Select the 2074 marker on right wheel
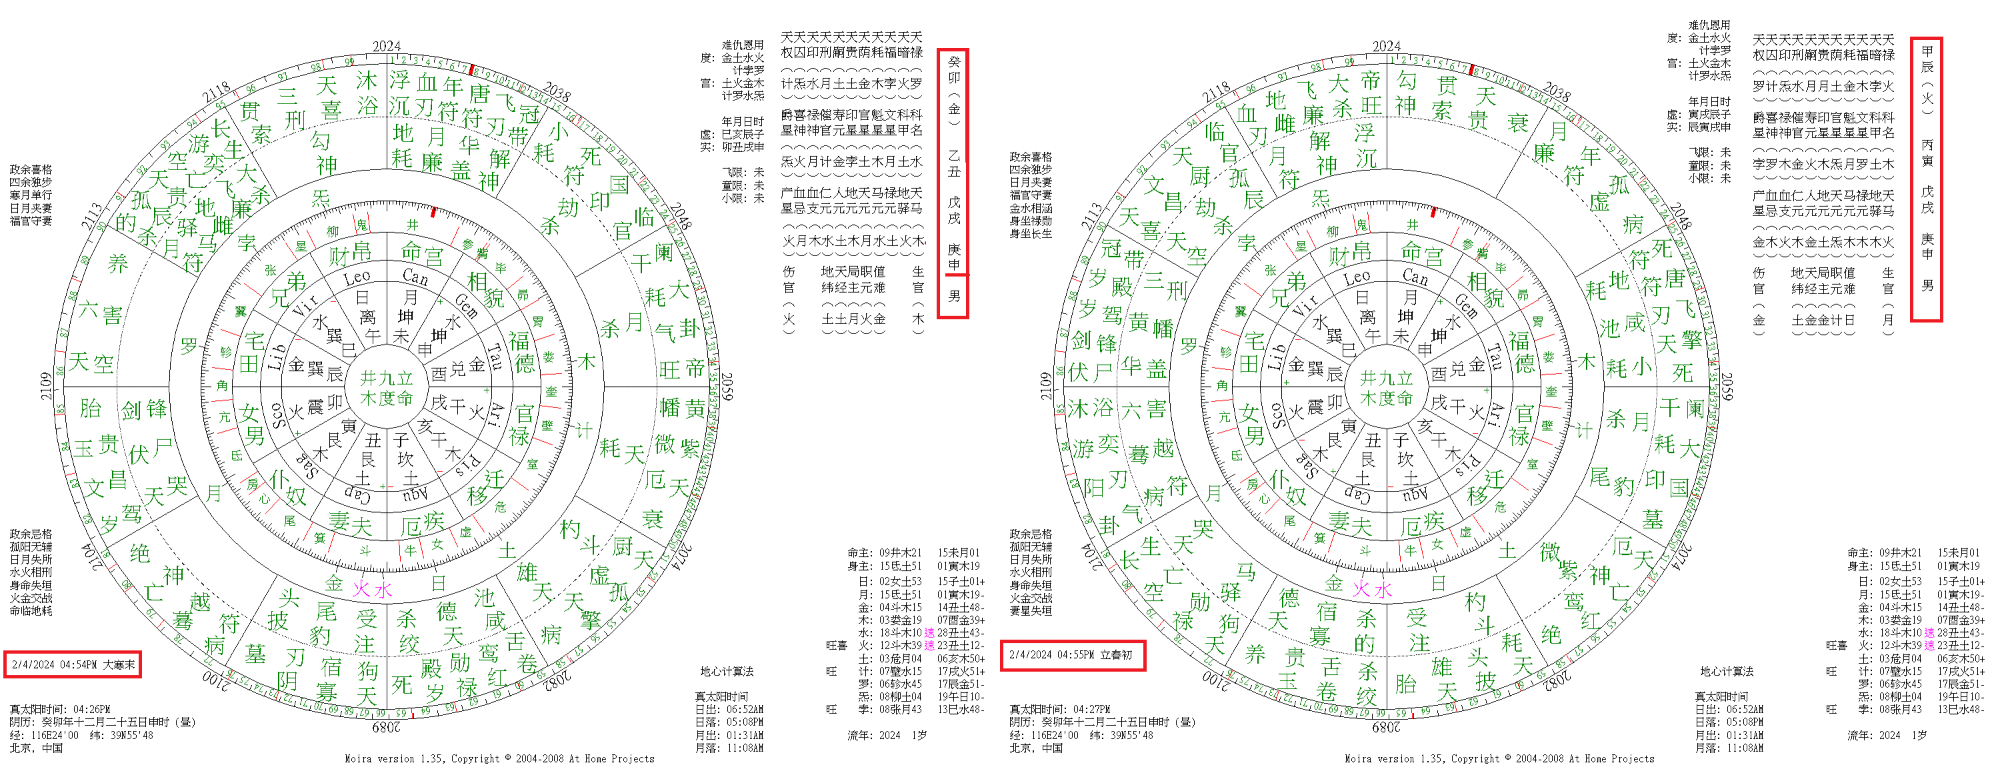 [1682, 557]
